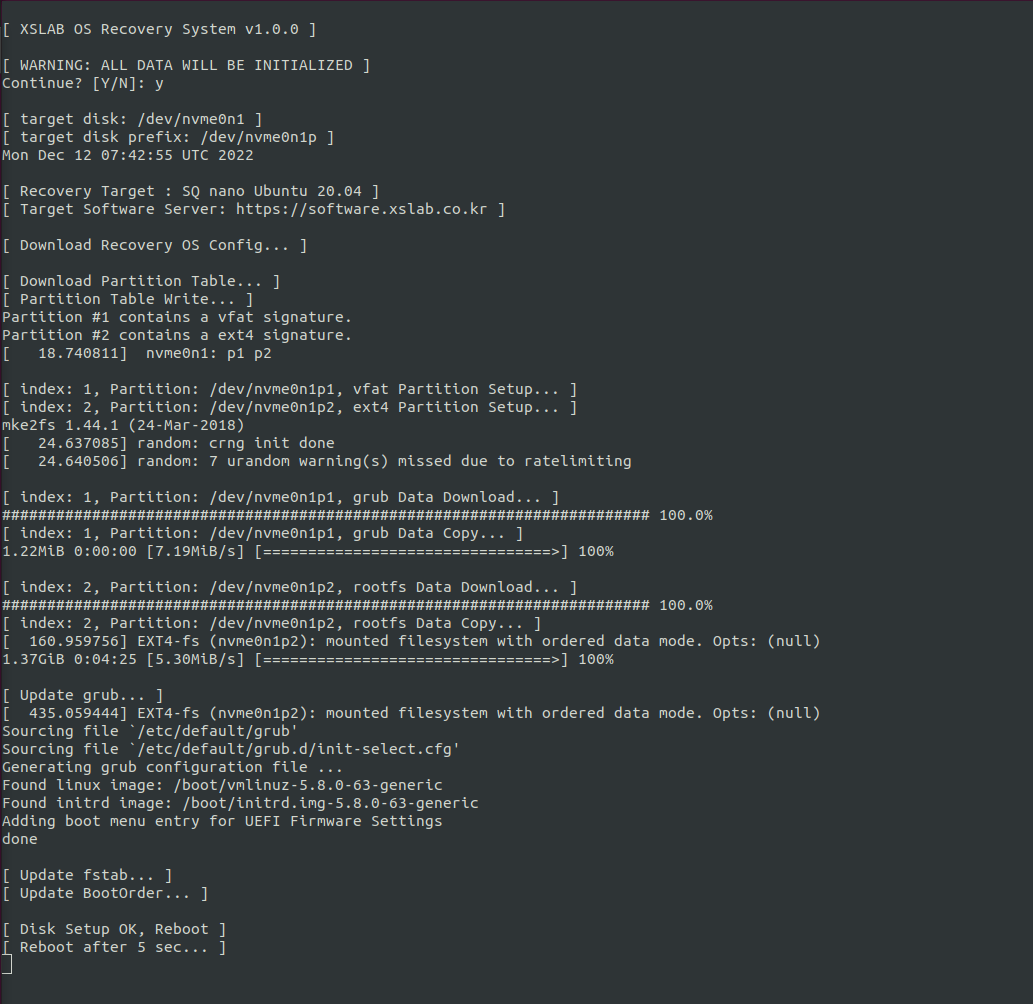
Task: Click the terminal cursor block at bottom
Action: click(x=7, y=964)
